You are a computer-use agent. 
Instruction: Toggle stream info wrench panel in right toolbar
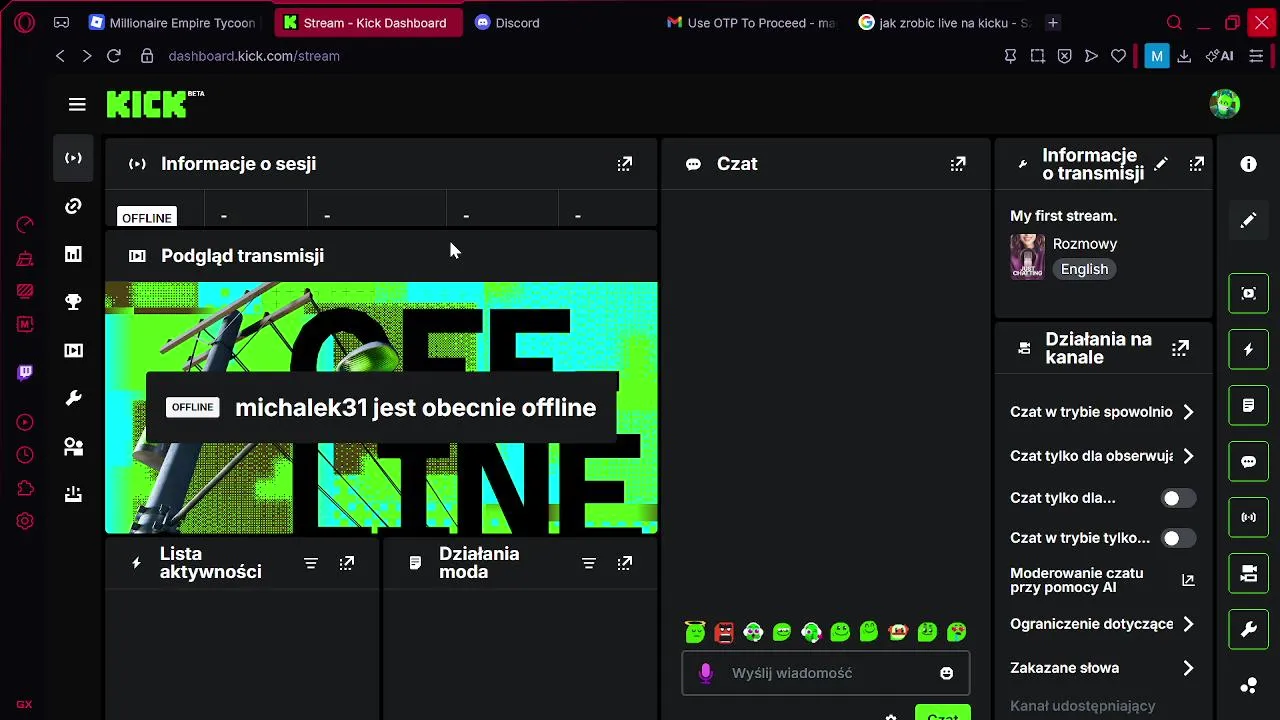coord(1248,630)
